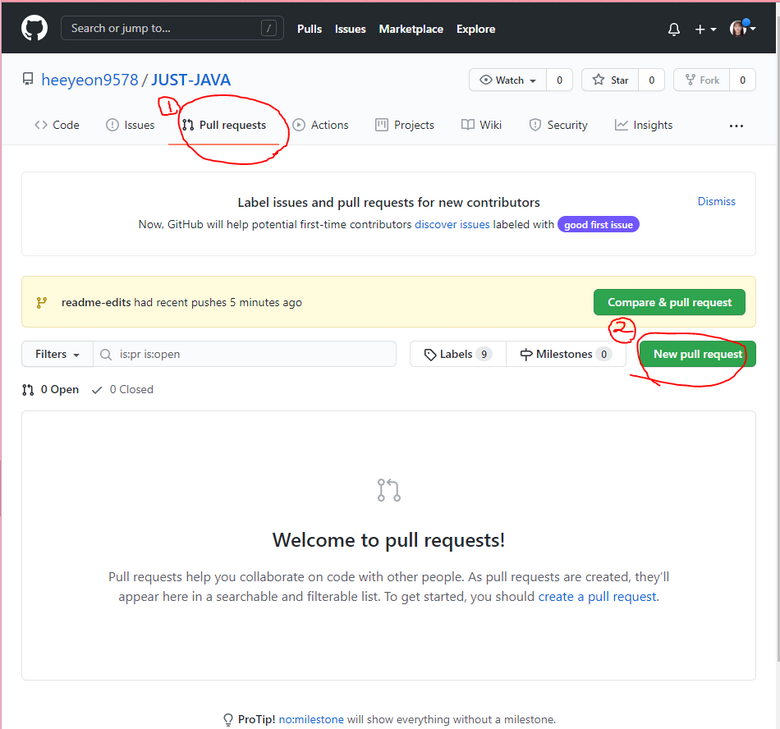Open Marketplace from the top navigation

411,29
